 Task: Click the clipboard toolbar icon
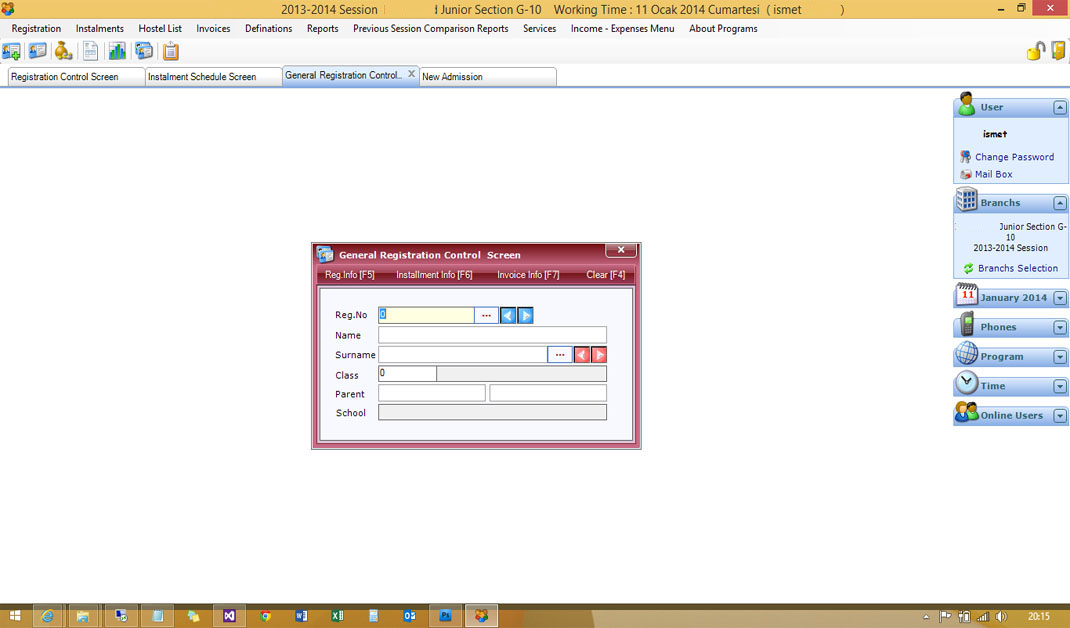click(171, 51)
